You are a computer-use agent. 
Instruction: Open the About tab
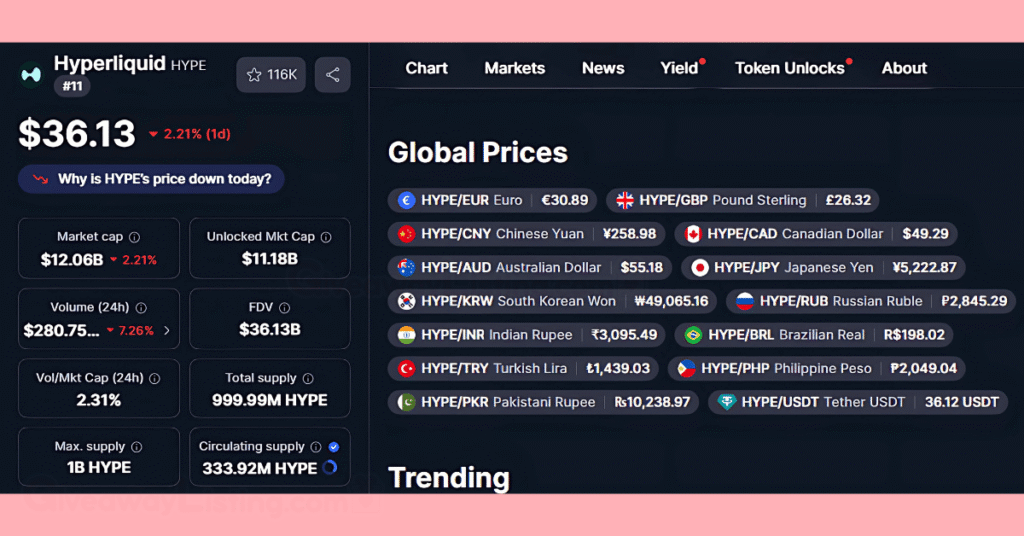coord(904,68)
